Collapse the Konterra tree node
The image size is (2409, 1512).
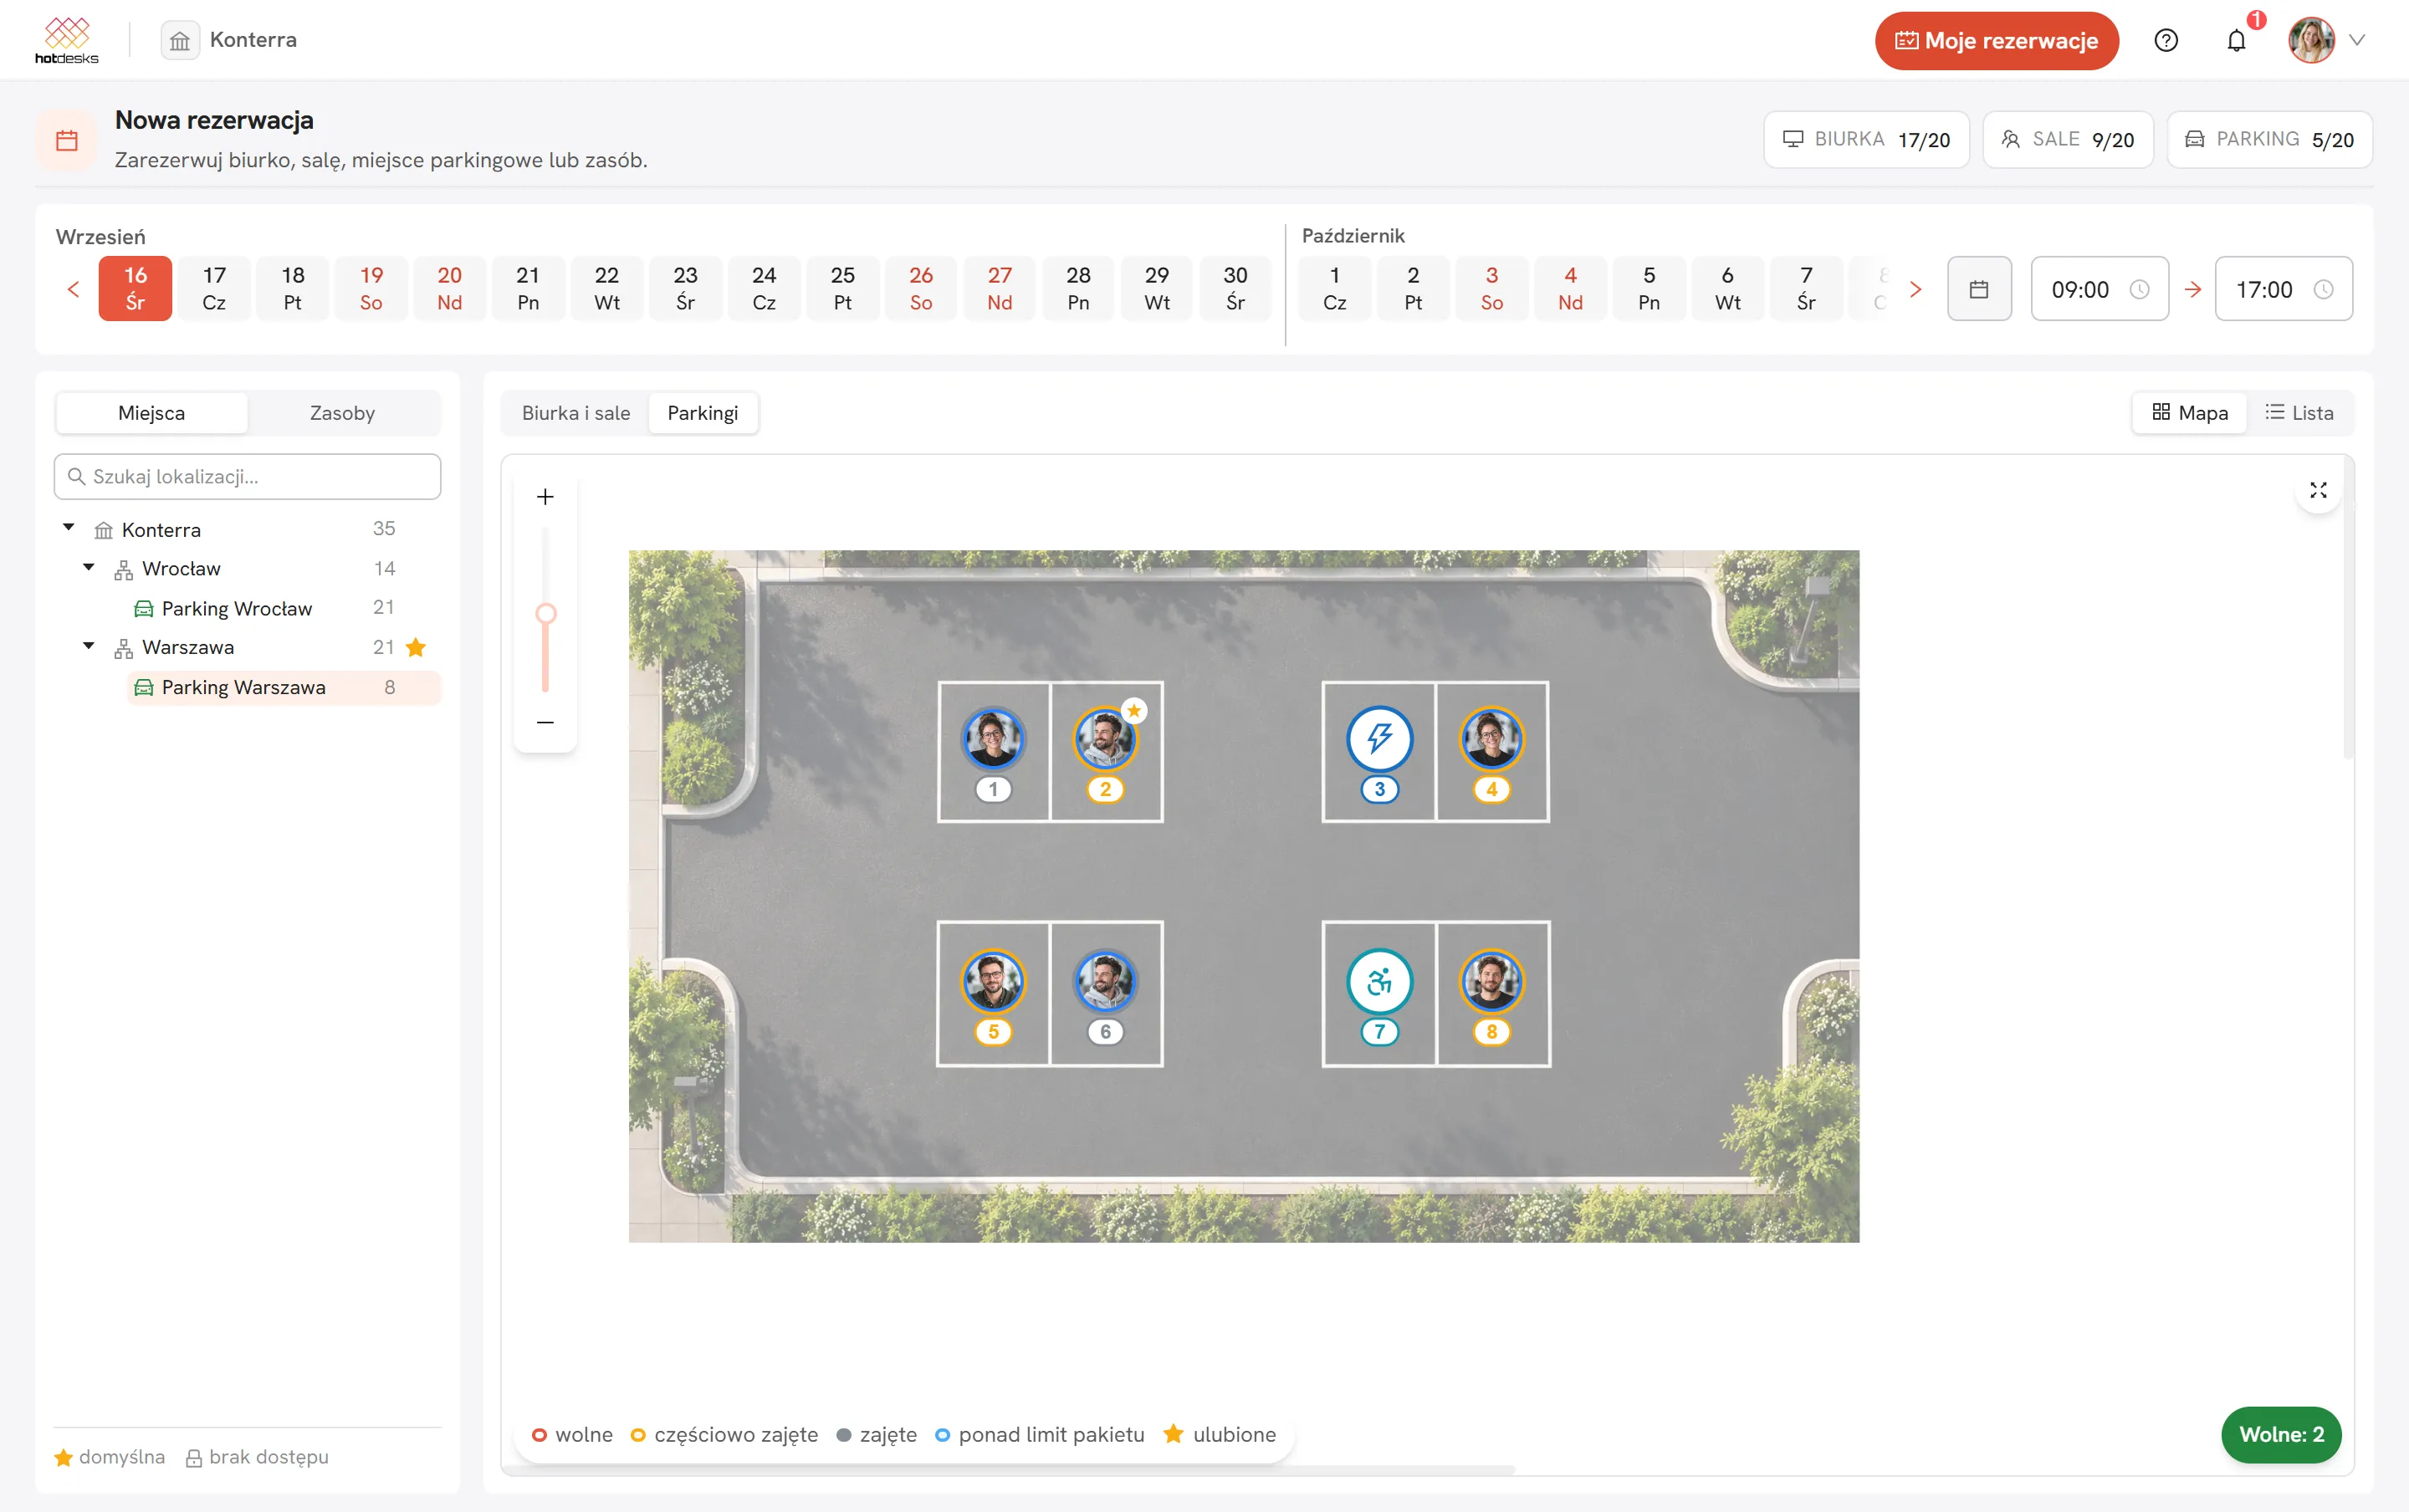(x=69, y=527)
